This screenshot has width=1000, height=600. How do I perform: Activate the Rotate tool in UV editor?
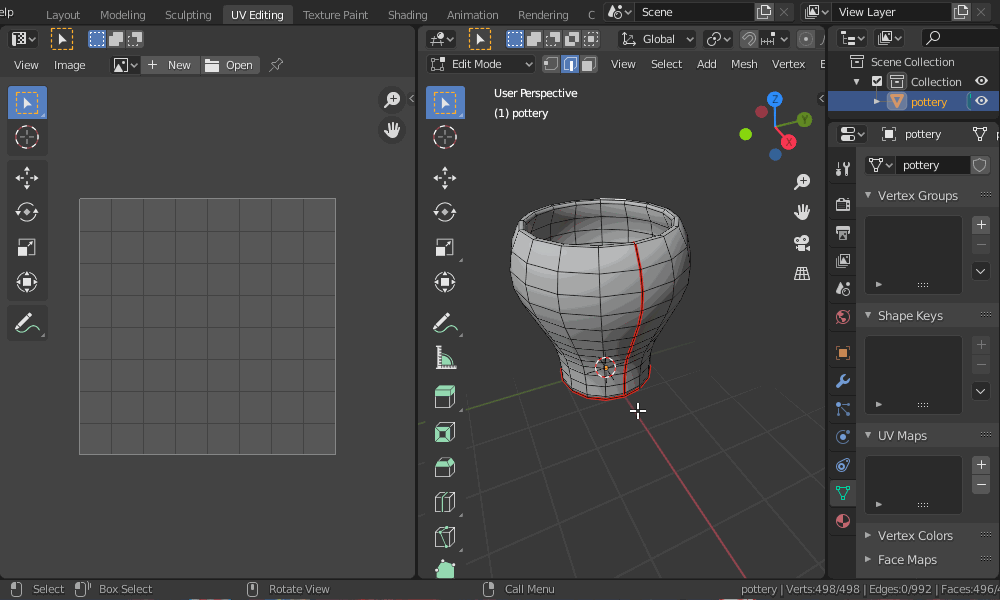point(27,212)
